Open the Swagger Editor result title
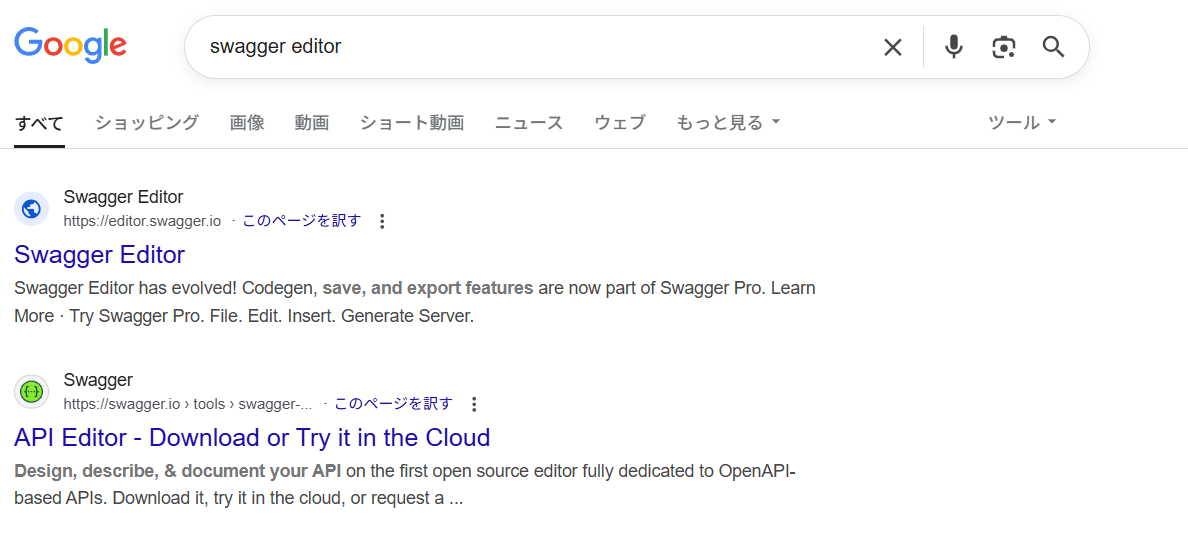The width and height of the screenshot is (1188, 544). pyautogui.click(x=100, y=254)
